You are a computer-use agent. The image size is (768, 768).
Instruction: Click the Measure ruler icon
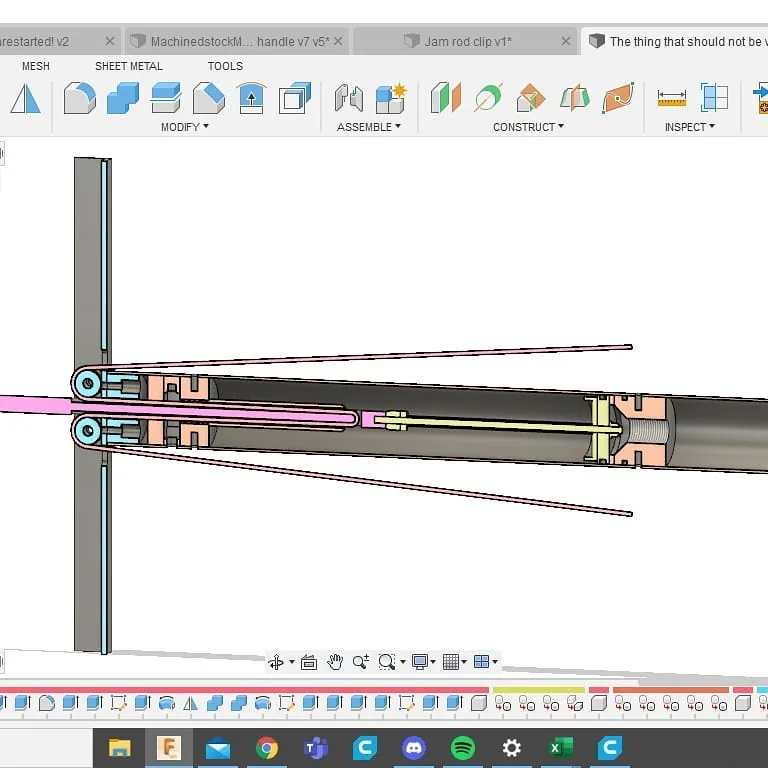tap(671, 98)
